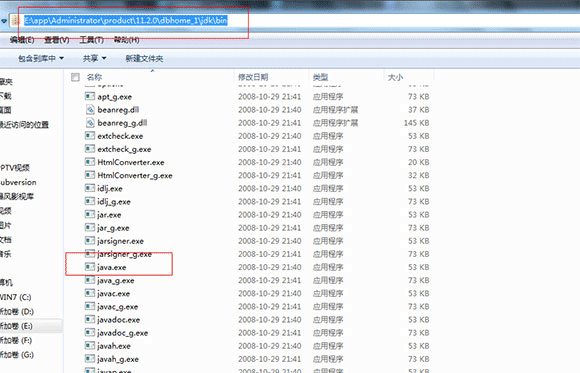The width and height of the screenshot is (580, 373).
Task: Open the 工具(T) menu
Action: [x=91, y=40]
